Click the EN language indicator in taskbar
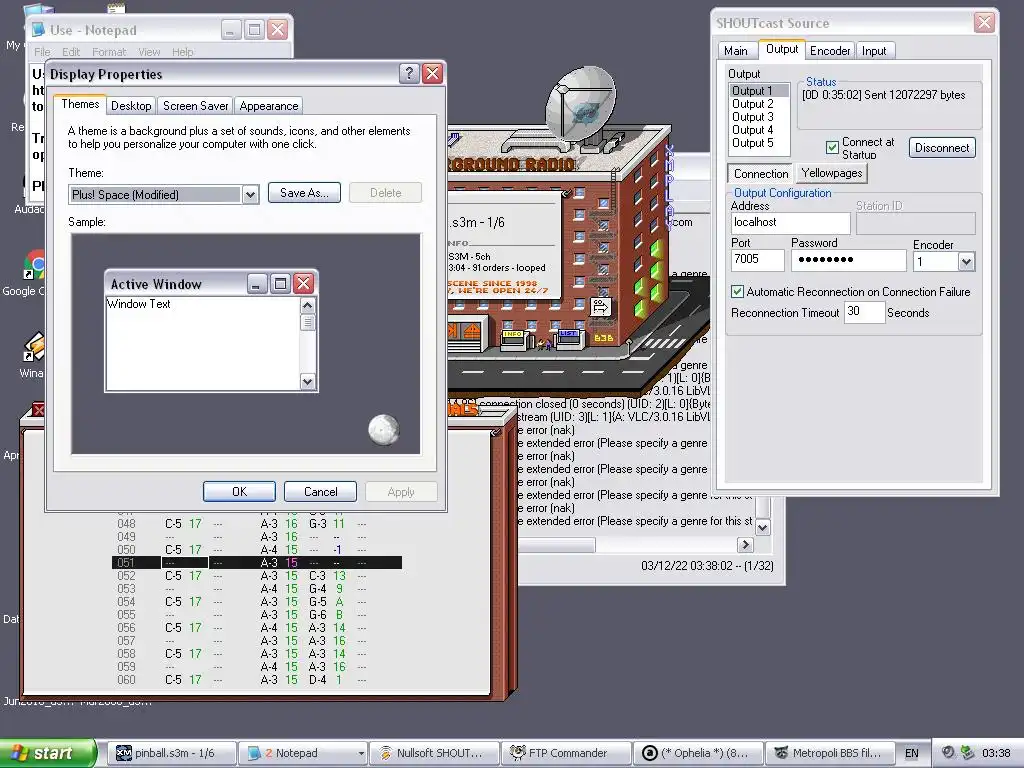 pyautogui.click(x=912, y=753)
